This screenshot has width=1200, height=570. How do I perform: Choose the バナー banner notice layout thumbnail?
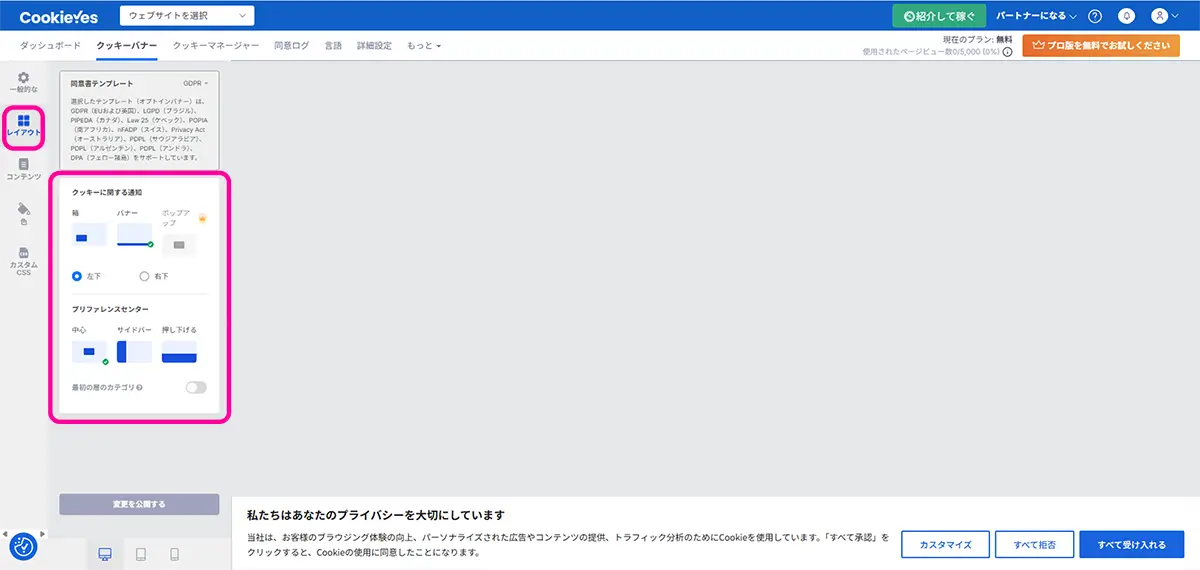(134, 236)
